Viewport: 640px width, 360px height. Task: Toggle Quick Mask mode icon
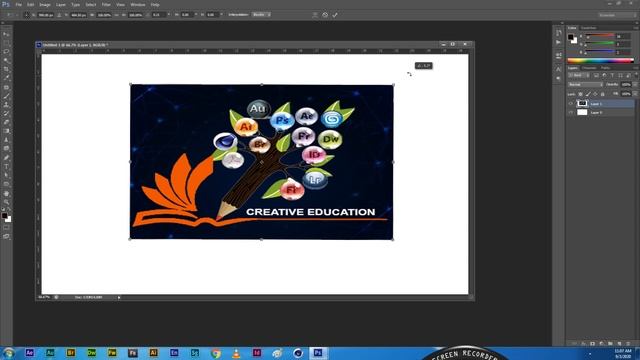coord(6,228)
